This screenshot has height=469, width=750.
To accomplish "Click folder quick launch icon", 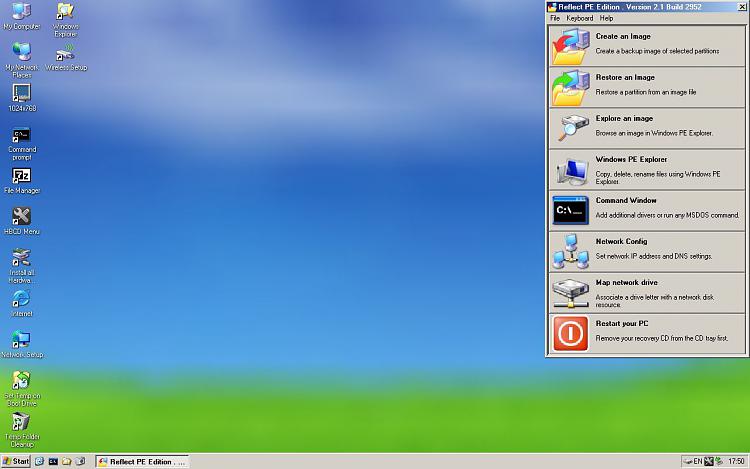I will tap(66, 461).
